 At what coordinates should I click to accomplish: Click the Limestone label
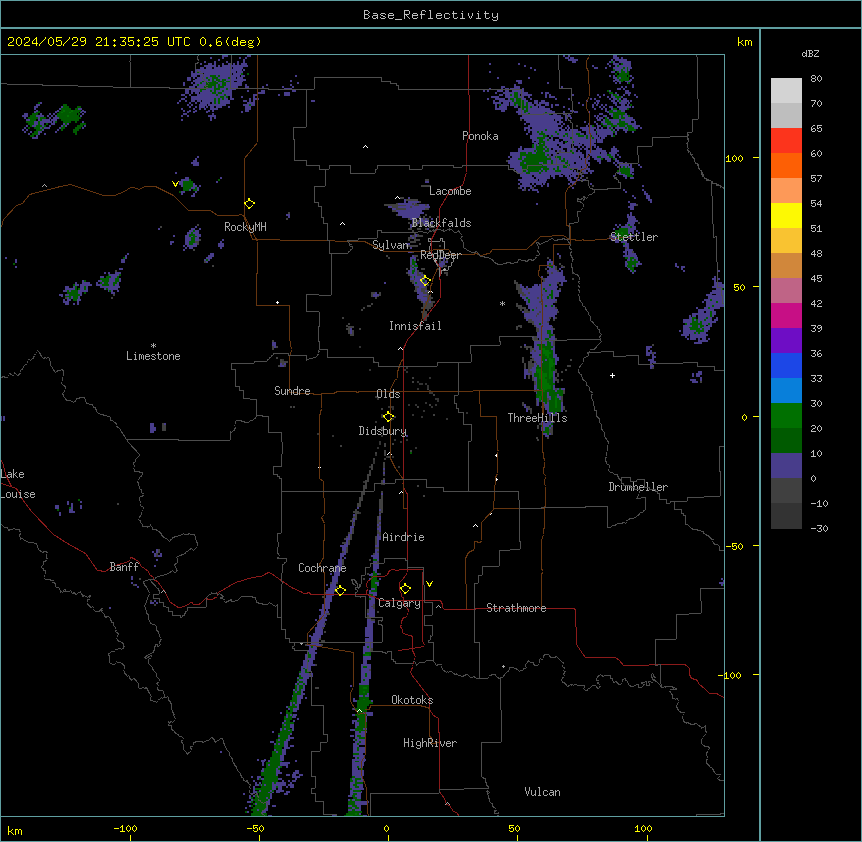(153, 356)
